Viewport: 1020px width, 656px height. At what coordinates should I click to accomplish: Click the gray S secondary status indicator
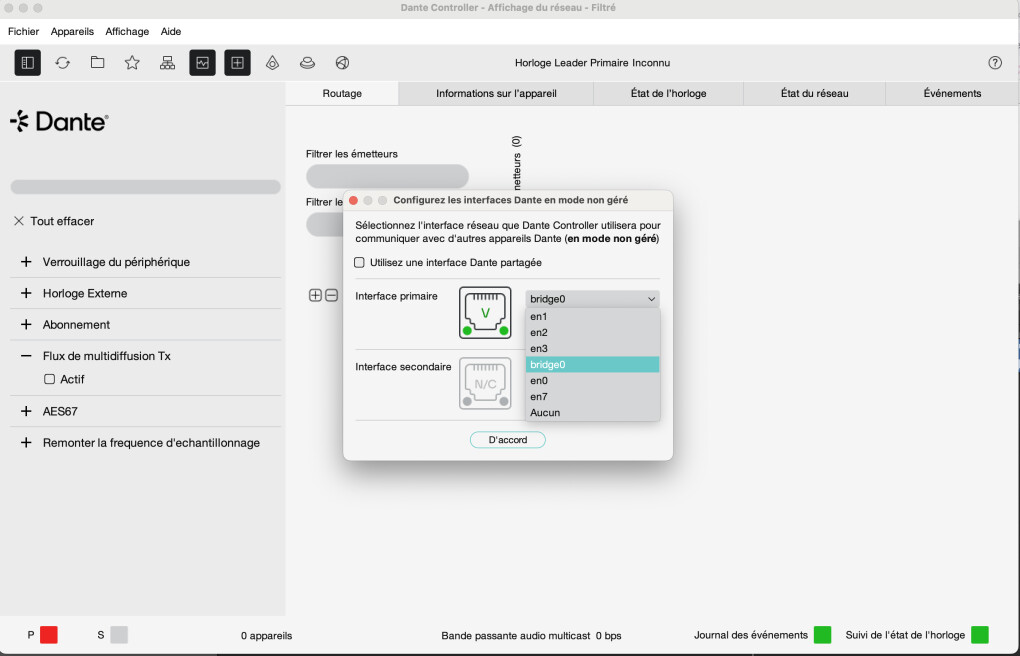(119, 635)
